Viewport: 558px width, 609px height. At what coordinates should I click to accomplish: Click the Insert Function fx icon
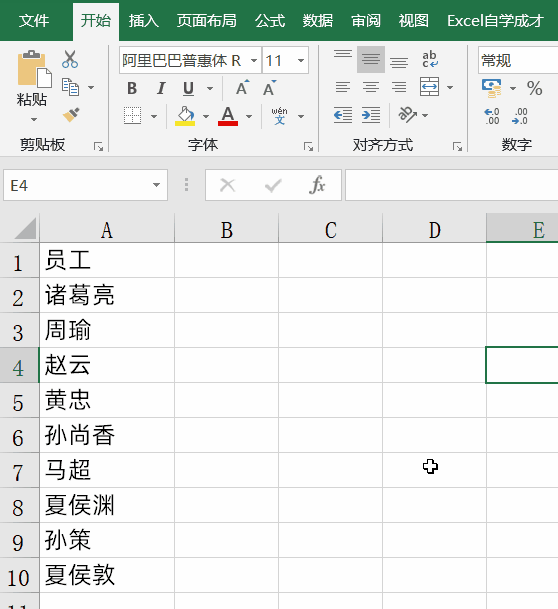[x=317, y=185]
